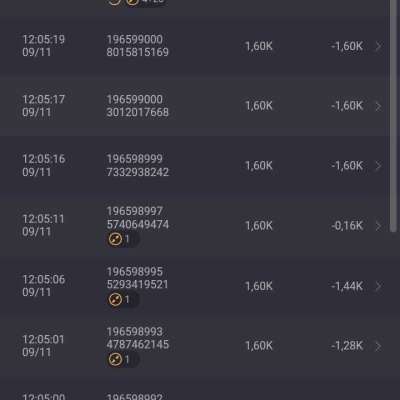Click the badge icon on the 12:05:06 row

point(115,299)
